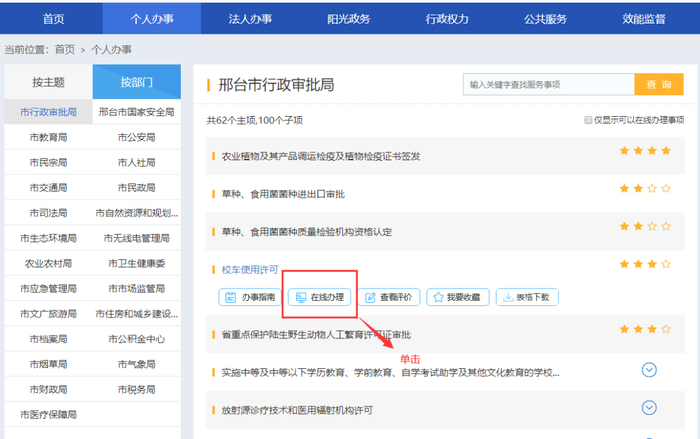The height and width of the screenshot is (439, 700).
Task: Select 市自然资源和规划 department
Action: tap(137, 213)
